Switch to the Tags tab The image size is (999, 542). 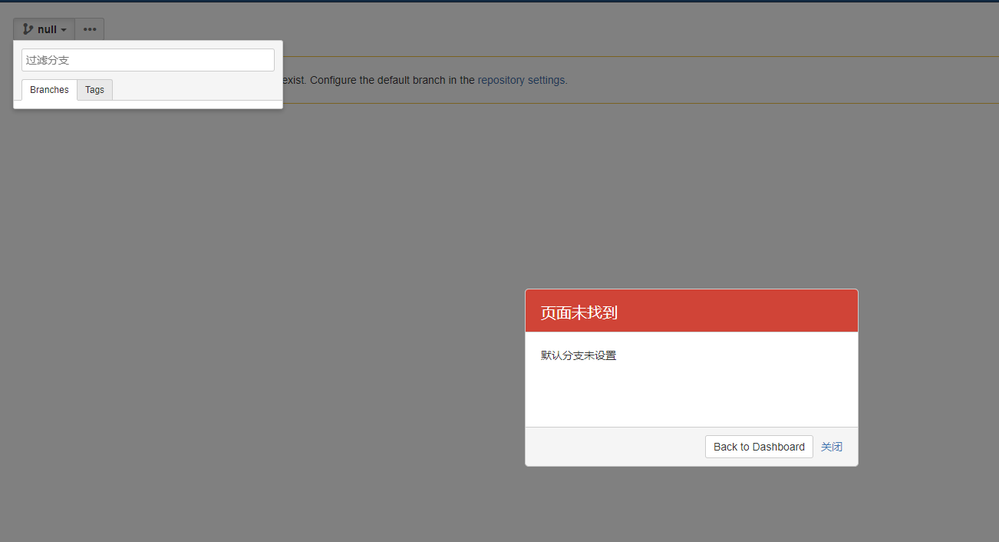pyautogui.click(x=94, y=90)
